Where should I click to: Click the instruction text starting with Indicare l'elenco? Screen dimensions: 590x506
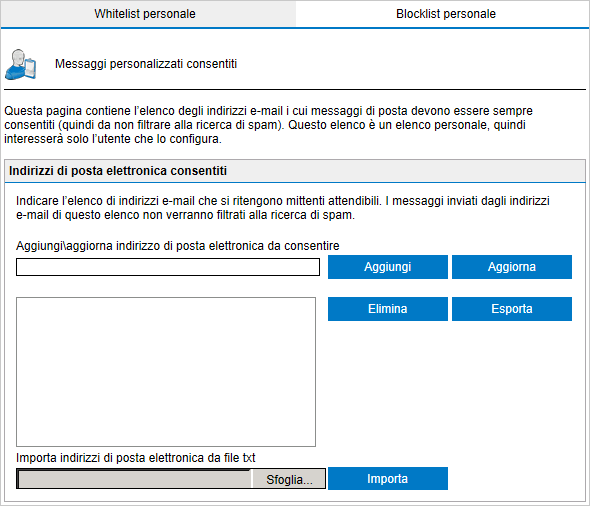(x=283, y=208)
